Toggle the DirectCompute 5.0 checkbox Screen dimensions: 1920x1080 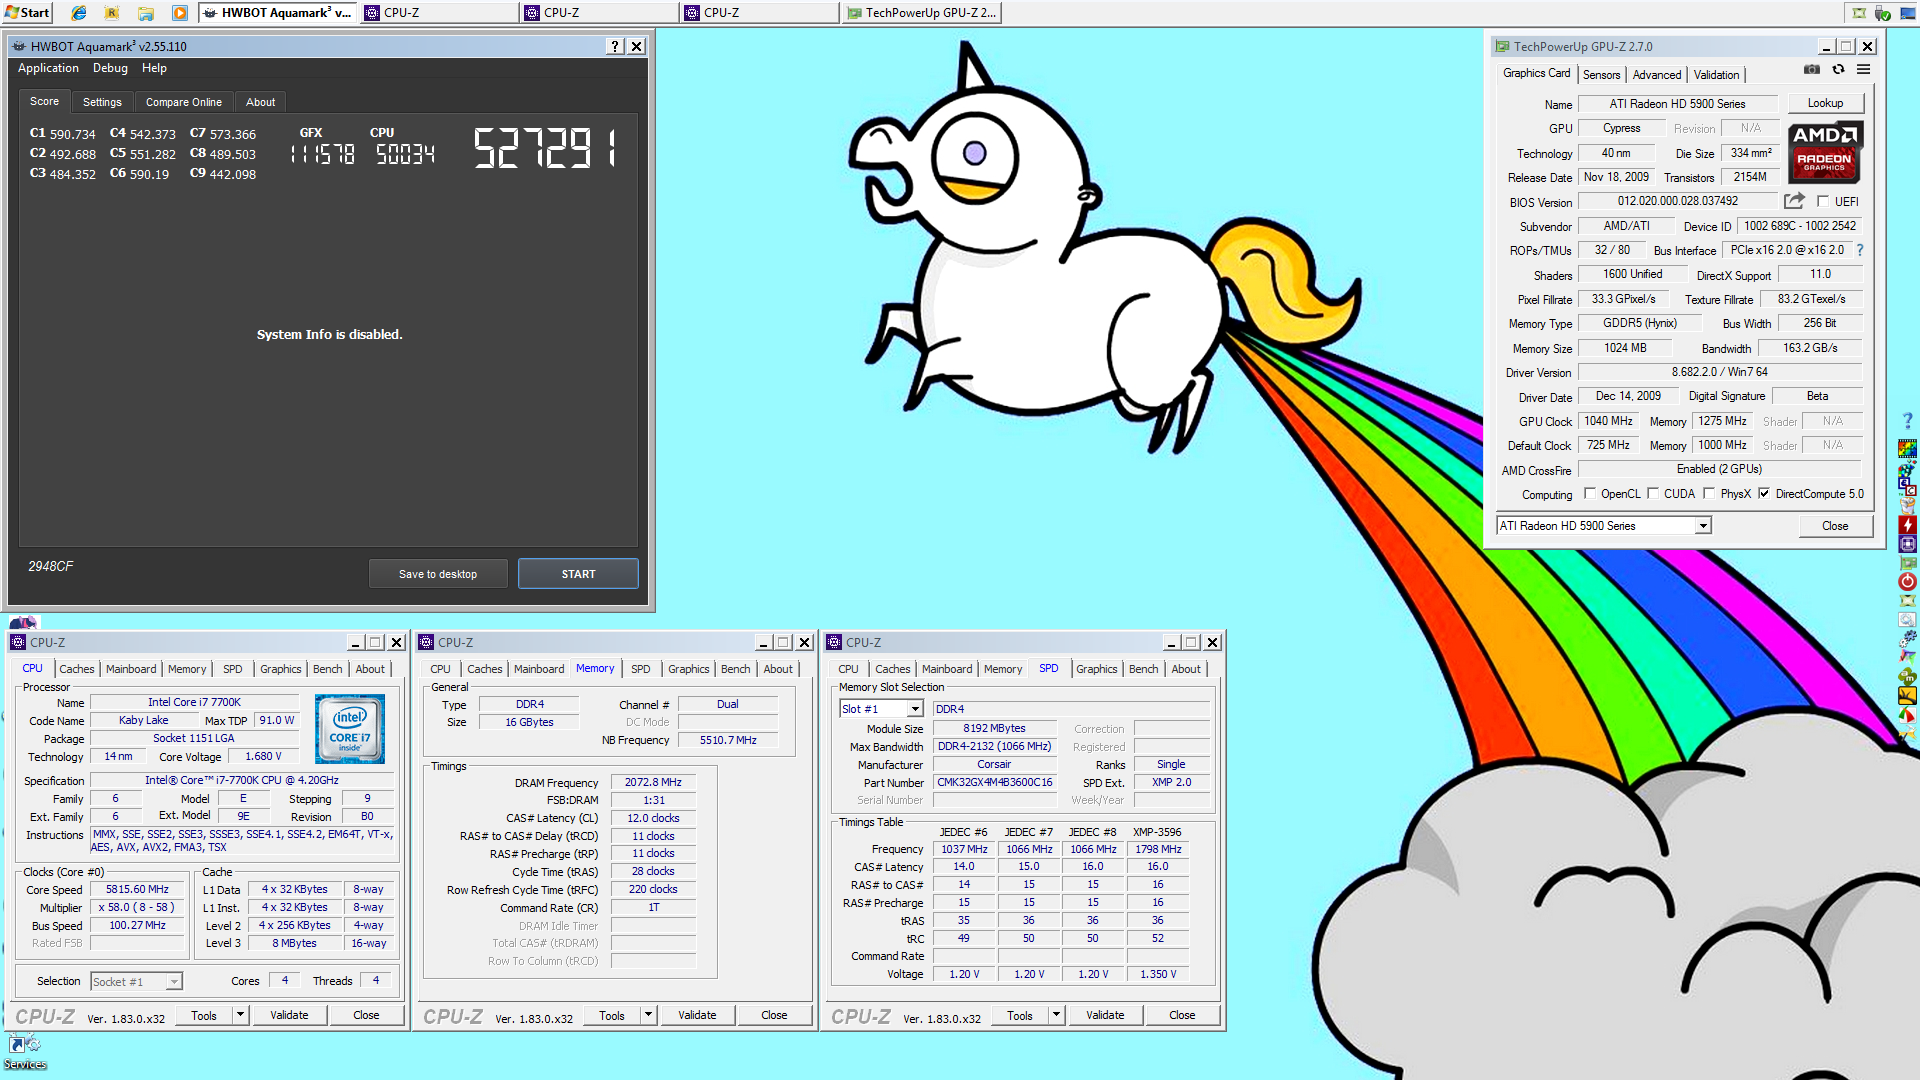tap(1764, 493)
